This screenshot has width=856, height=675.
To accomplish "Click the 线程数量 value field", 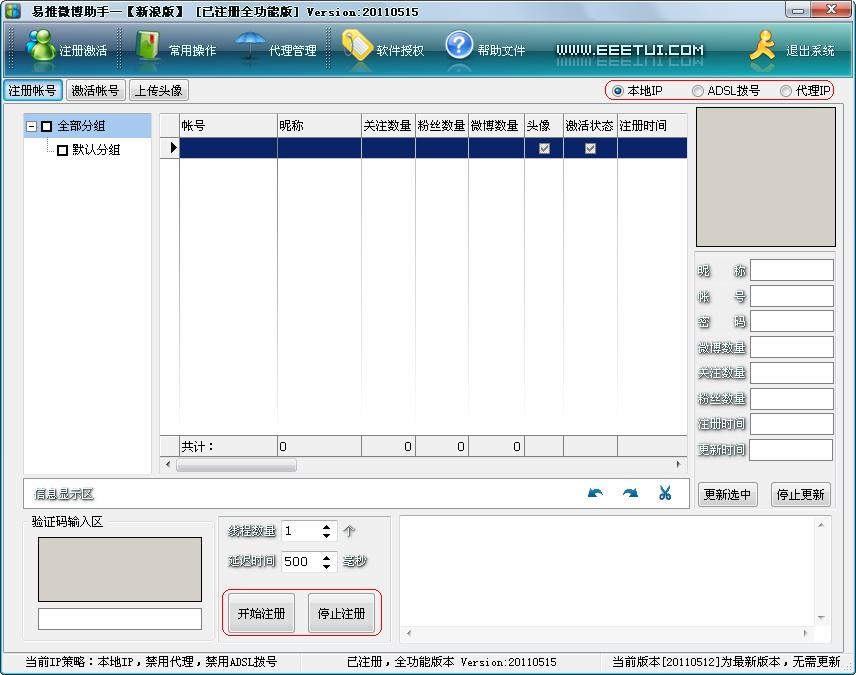I will point(301,531).
